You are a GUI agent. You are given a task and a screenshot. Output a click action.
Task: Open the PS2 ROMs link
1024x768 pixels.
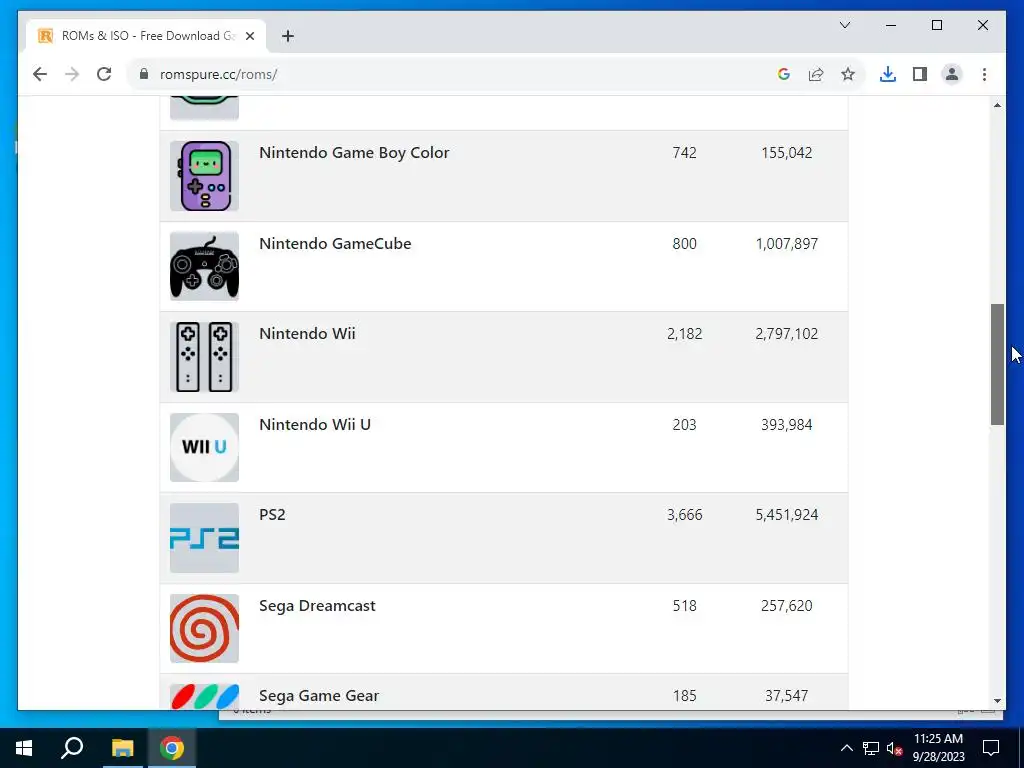point(272,515)
